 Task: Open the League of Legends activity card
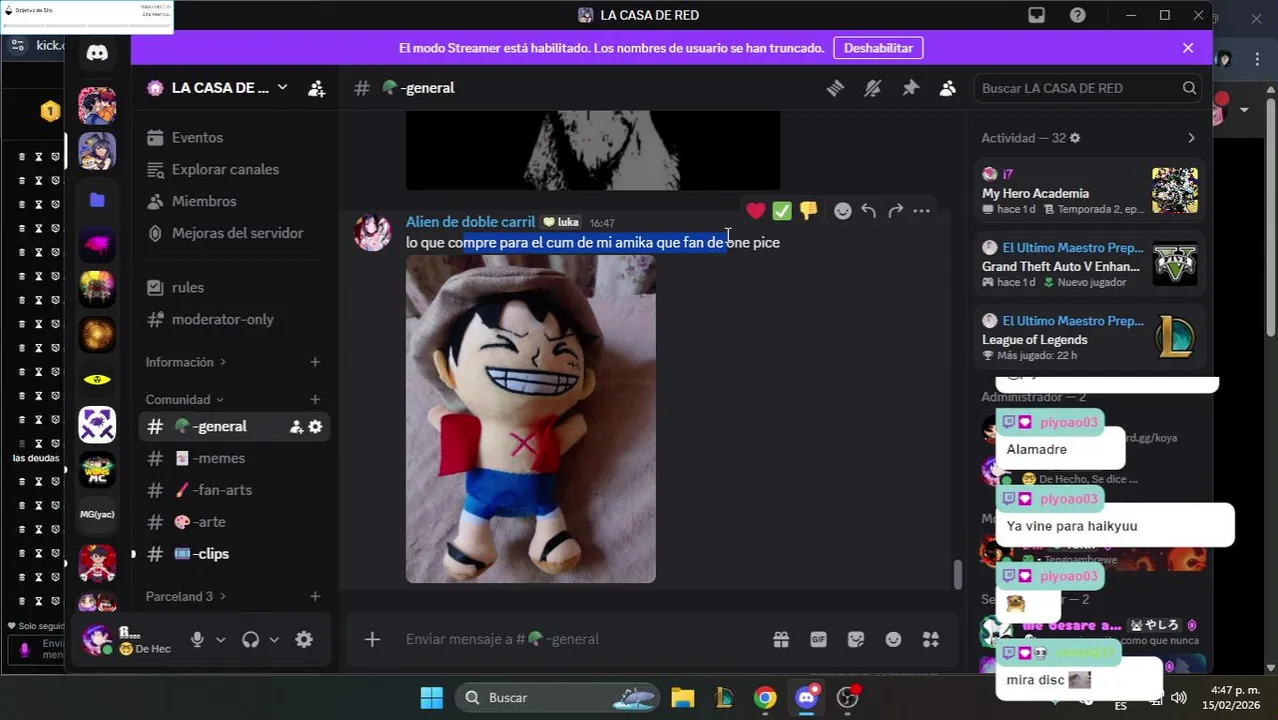point(1090,338)
